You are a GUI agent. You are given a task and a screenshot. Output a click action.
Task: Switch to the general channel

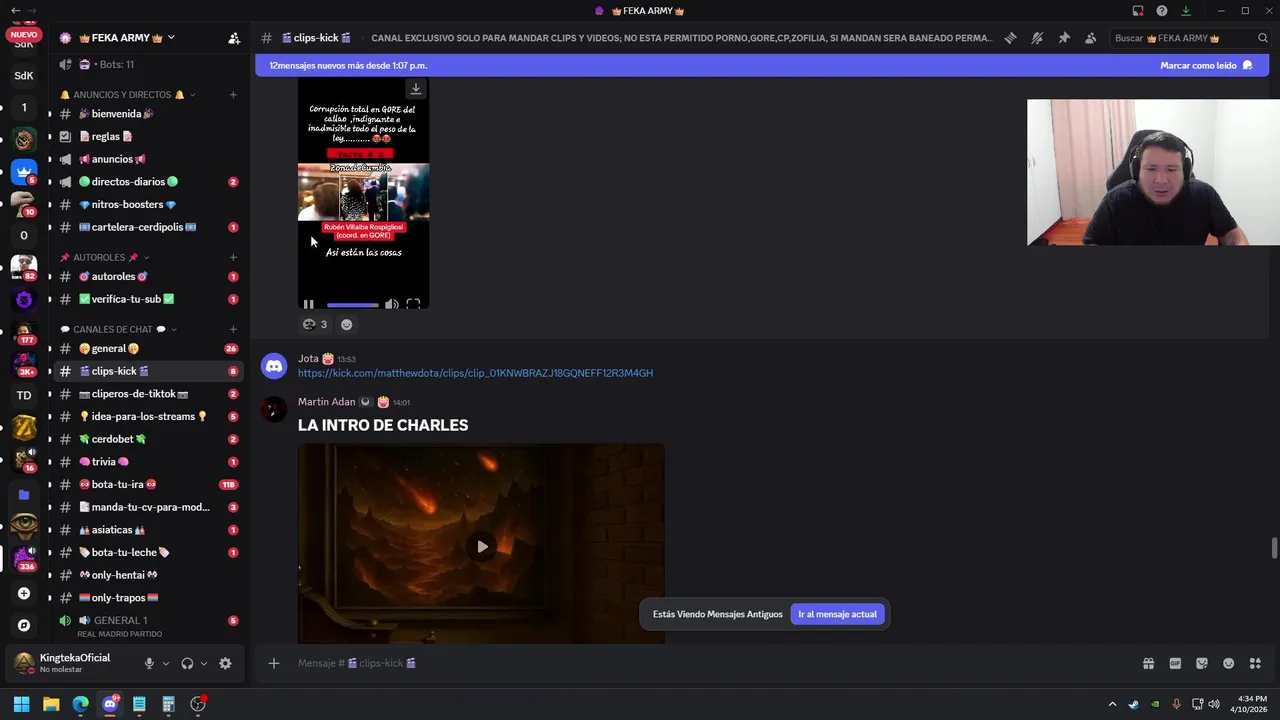point(148,348)
